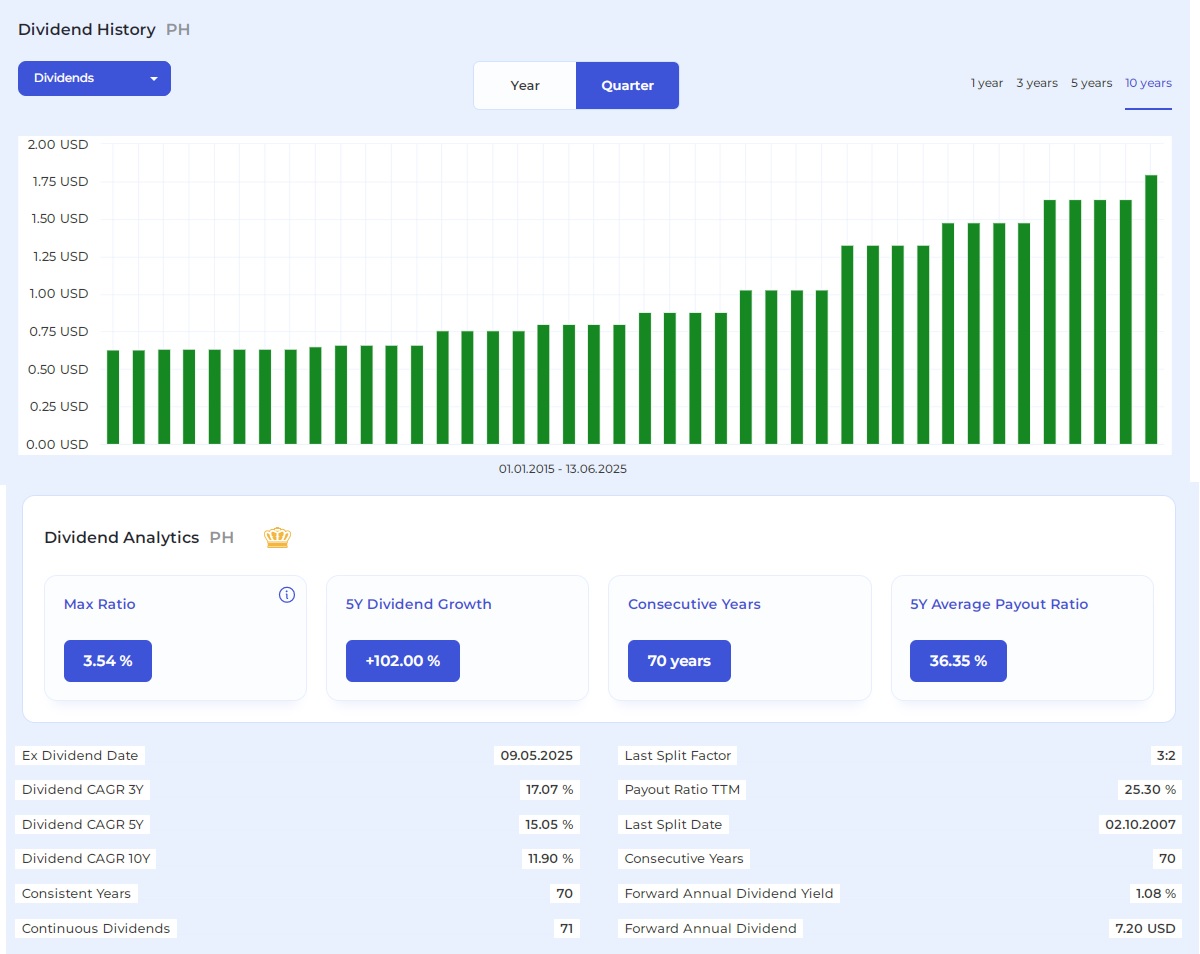Viewport: 1200px width, 954px height.
Task: Click the Forward Annual Dividend label
Action: pos(710,929)
